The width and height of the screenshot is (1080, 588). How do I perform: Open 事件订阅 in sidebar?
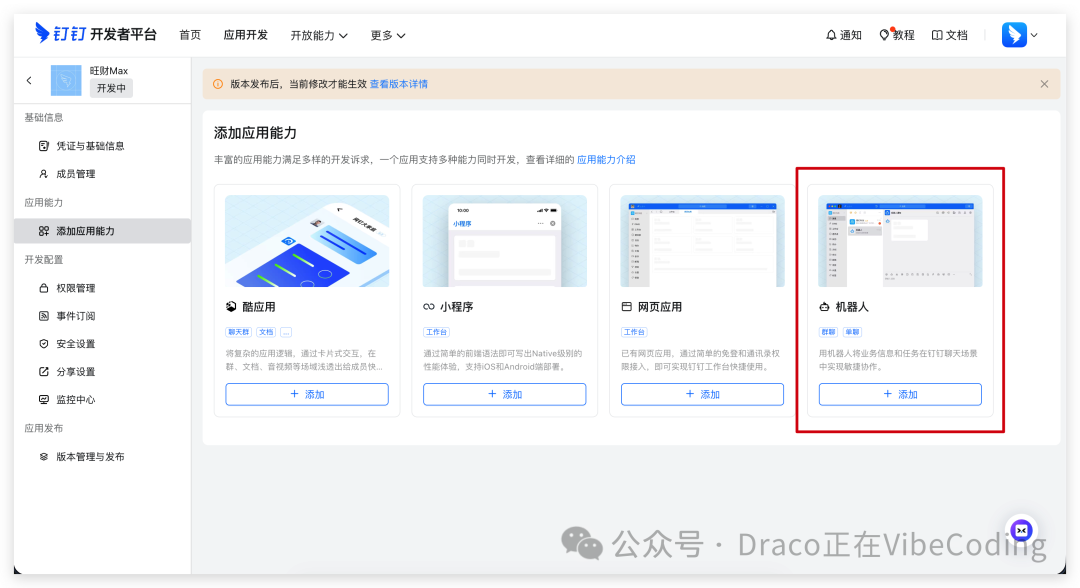(x=102, y=316)
